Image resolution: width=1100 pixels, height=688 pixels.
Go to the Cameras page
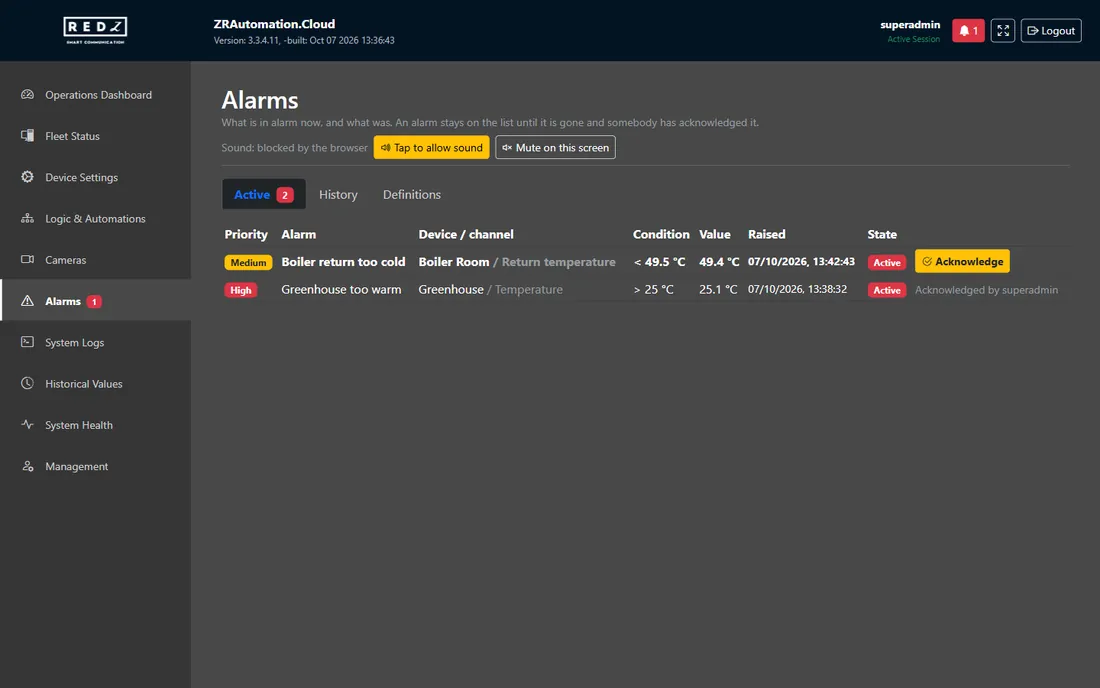click(65, 260)
